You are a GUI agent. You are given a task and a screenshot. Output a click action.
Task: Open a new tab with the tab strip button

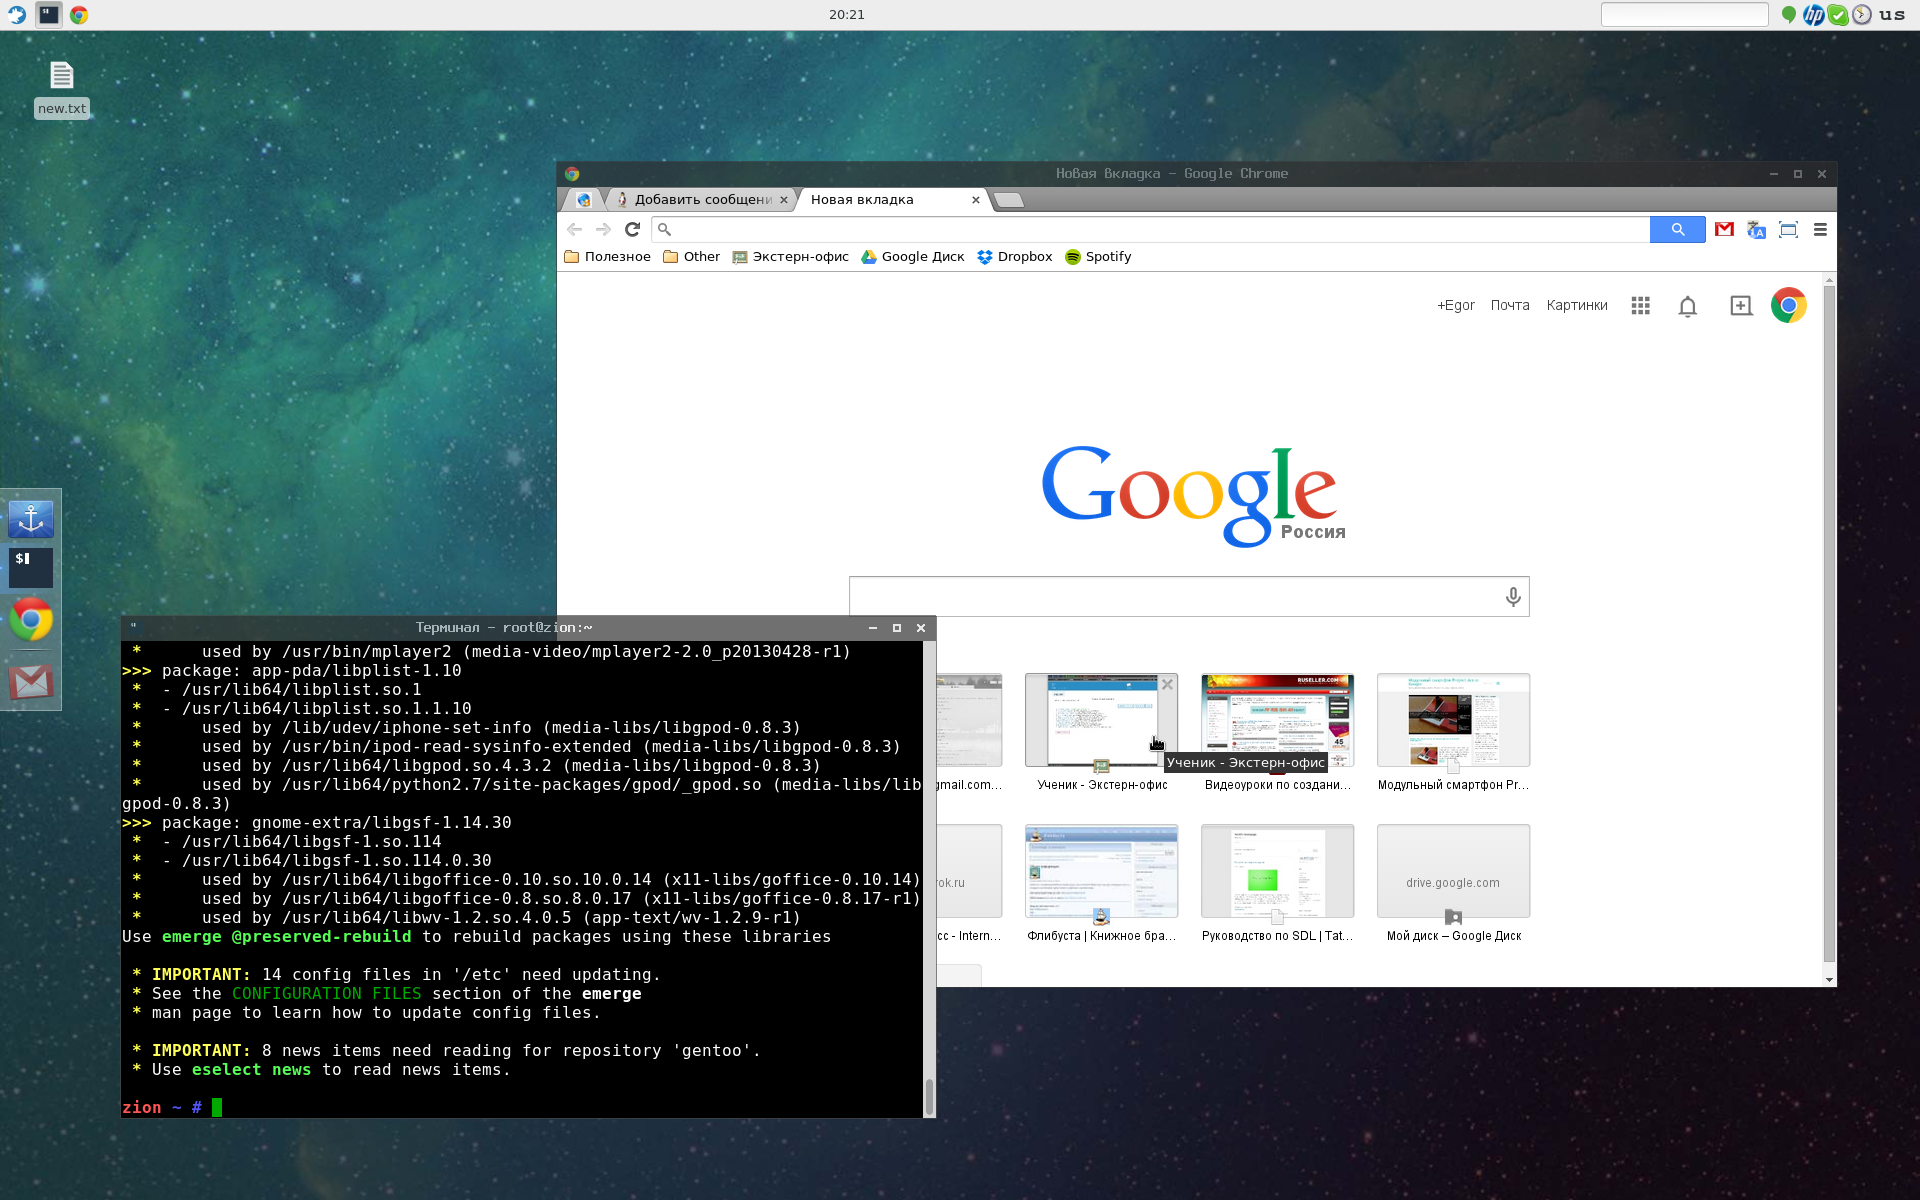pos(1009,200)
